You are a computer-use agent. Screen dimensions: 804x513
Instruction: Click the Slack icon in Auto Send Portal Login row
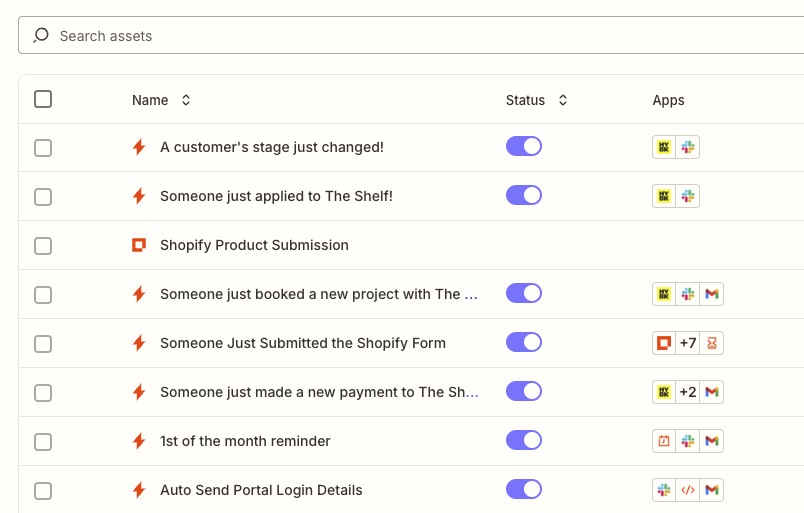[664, 490]
